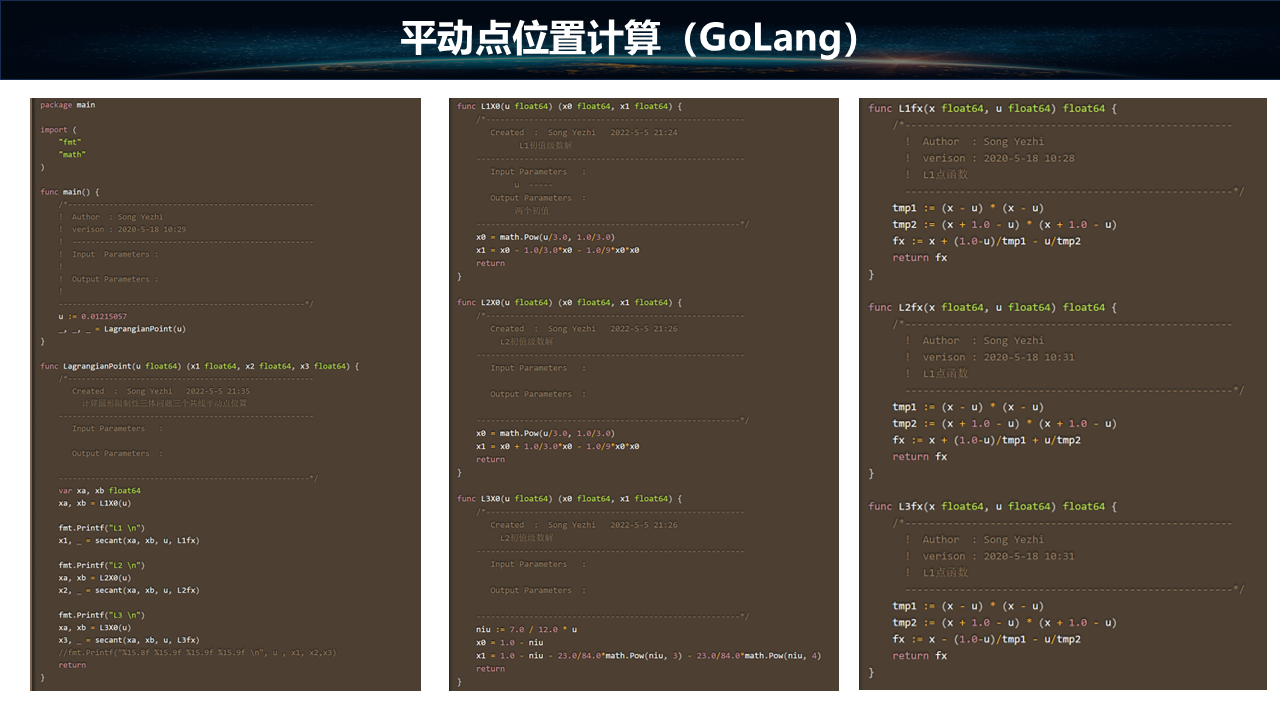Click the 'u := 0.01215057' assignment line
The image size is (1280, 720).
(92, 316)
